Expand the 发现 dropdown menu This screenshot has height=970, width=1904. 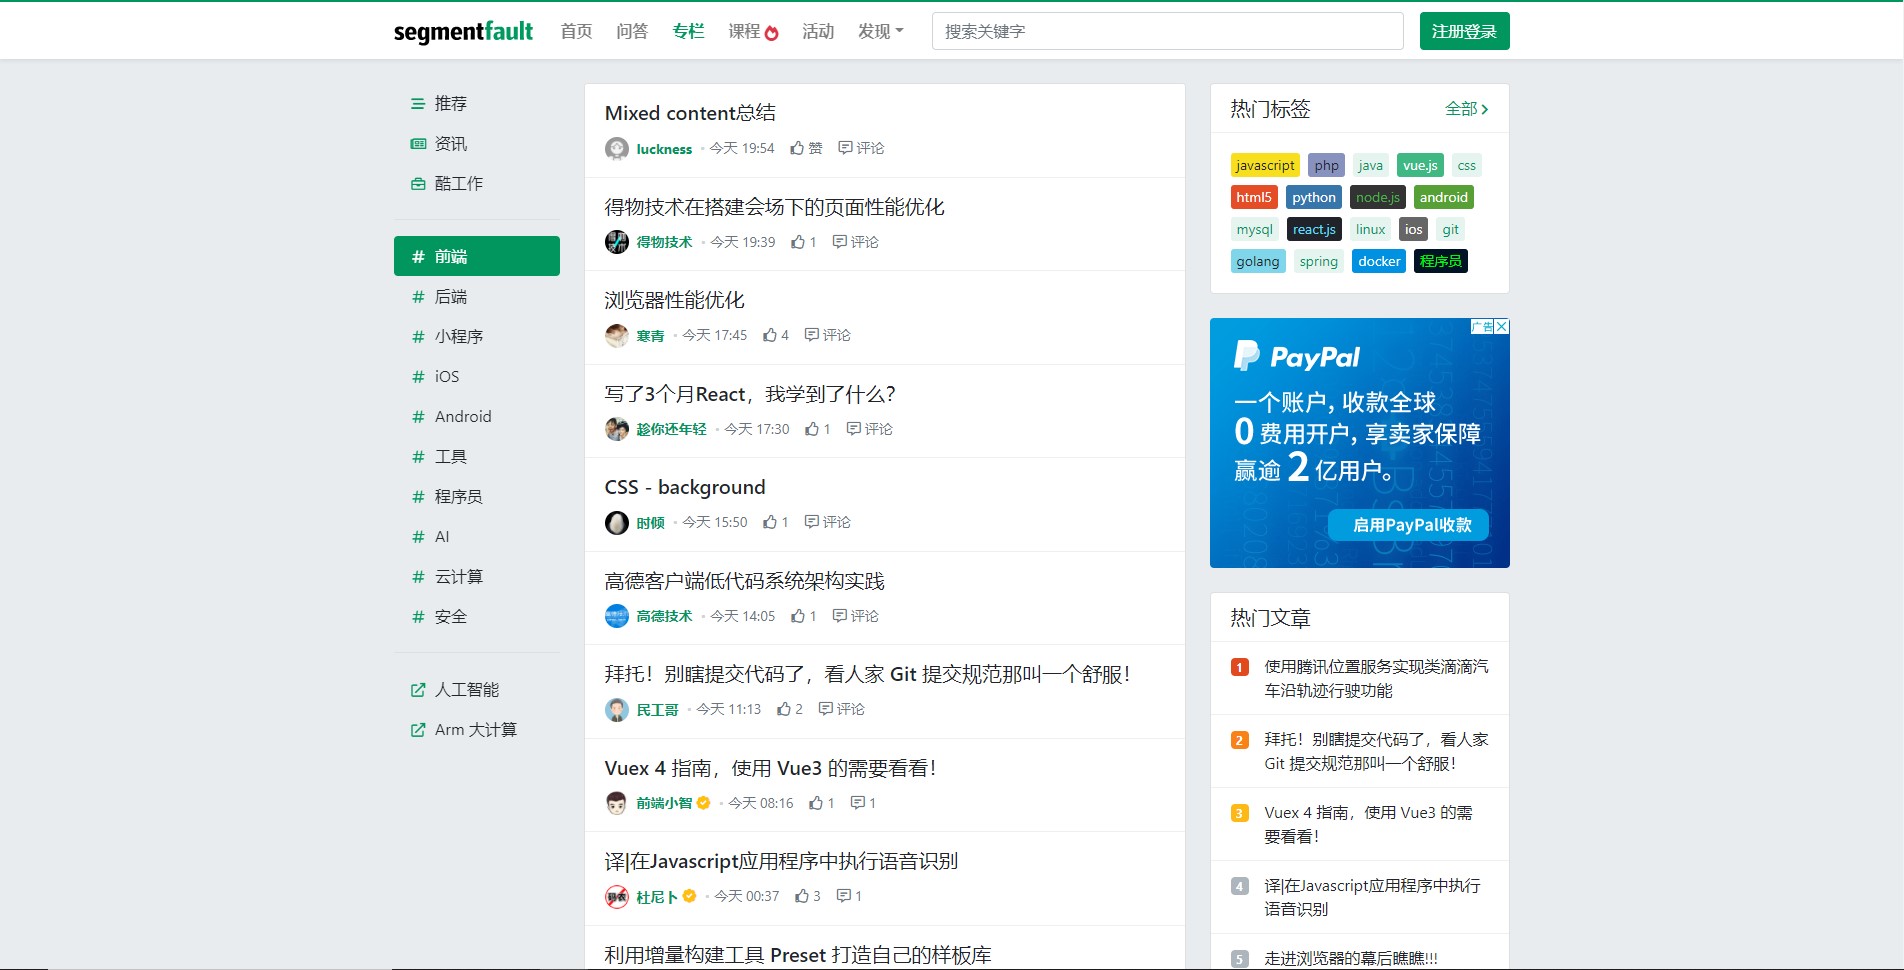pyautogui.click(x=881, y=32)
